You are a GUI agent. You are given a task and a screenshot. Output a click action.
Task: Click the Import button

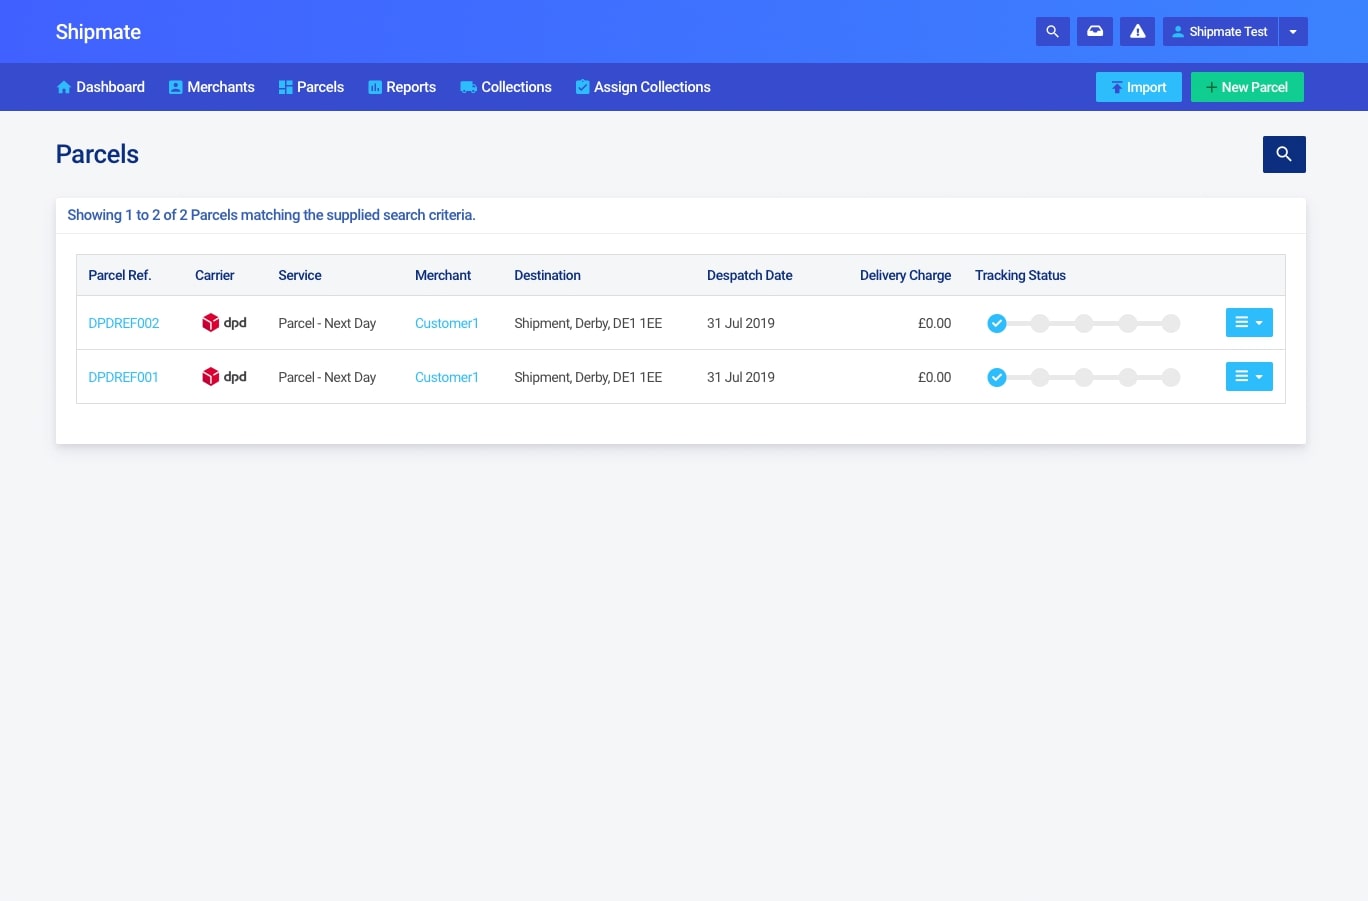(x=1139, y=87)
